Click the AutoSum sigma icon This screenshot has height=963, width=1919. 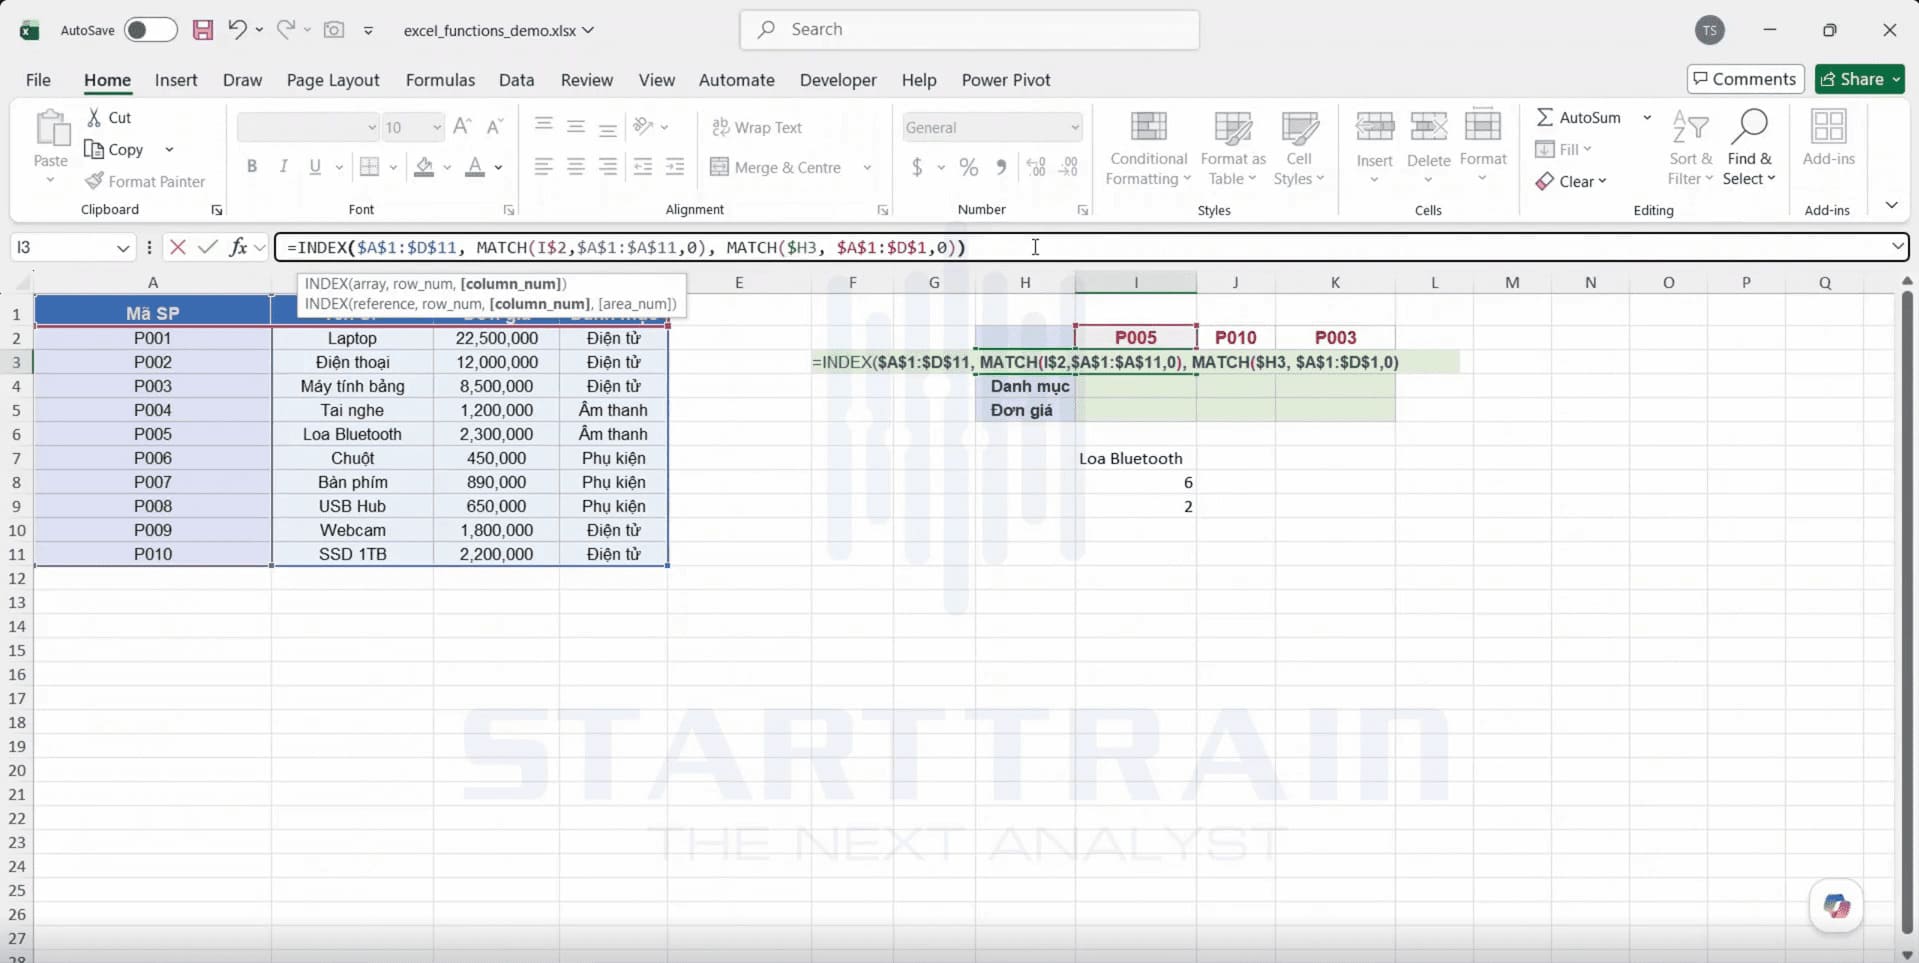tap(1545, 117)
